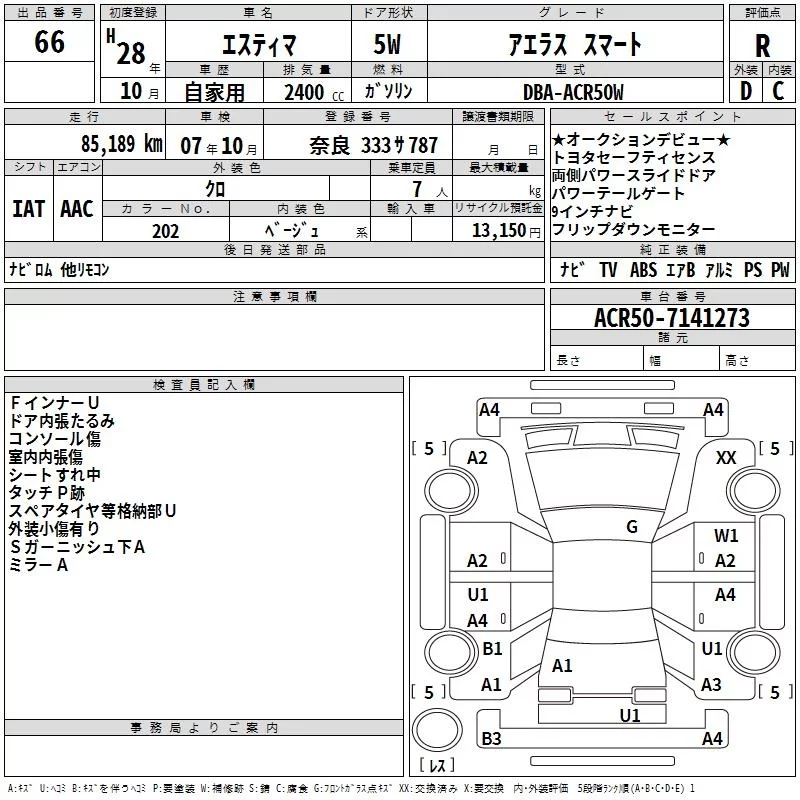Click the model code "DBA-ACR50W"
This screenshot has height=800, width=800.
pyautogui.click(x=573, y=92)
